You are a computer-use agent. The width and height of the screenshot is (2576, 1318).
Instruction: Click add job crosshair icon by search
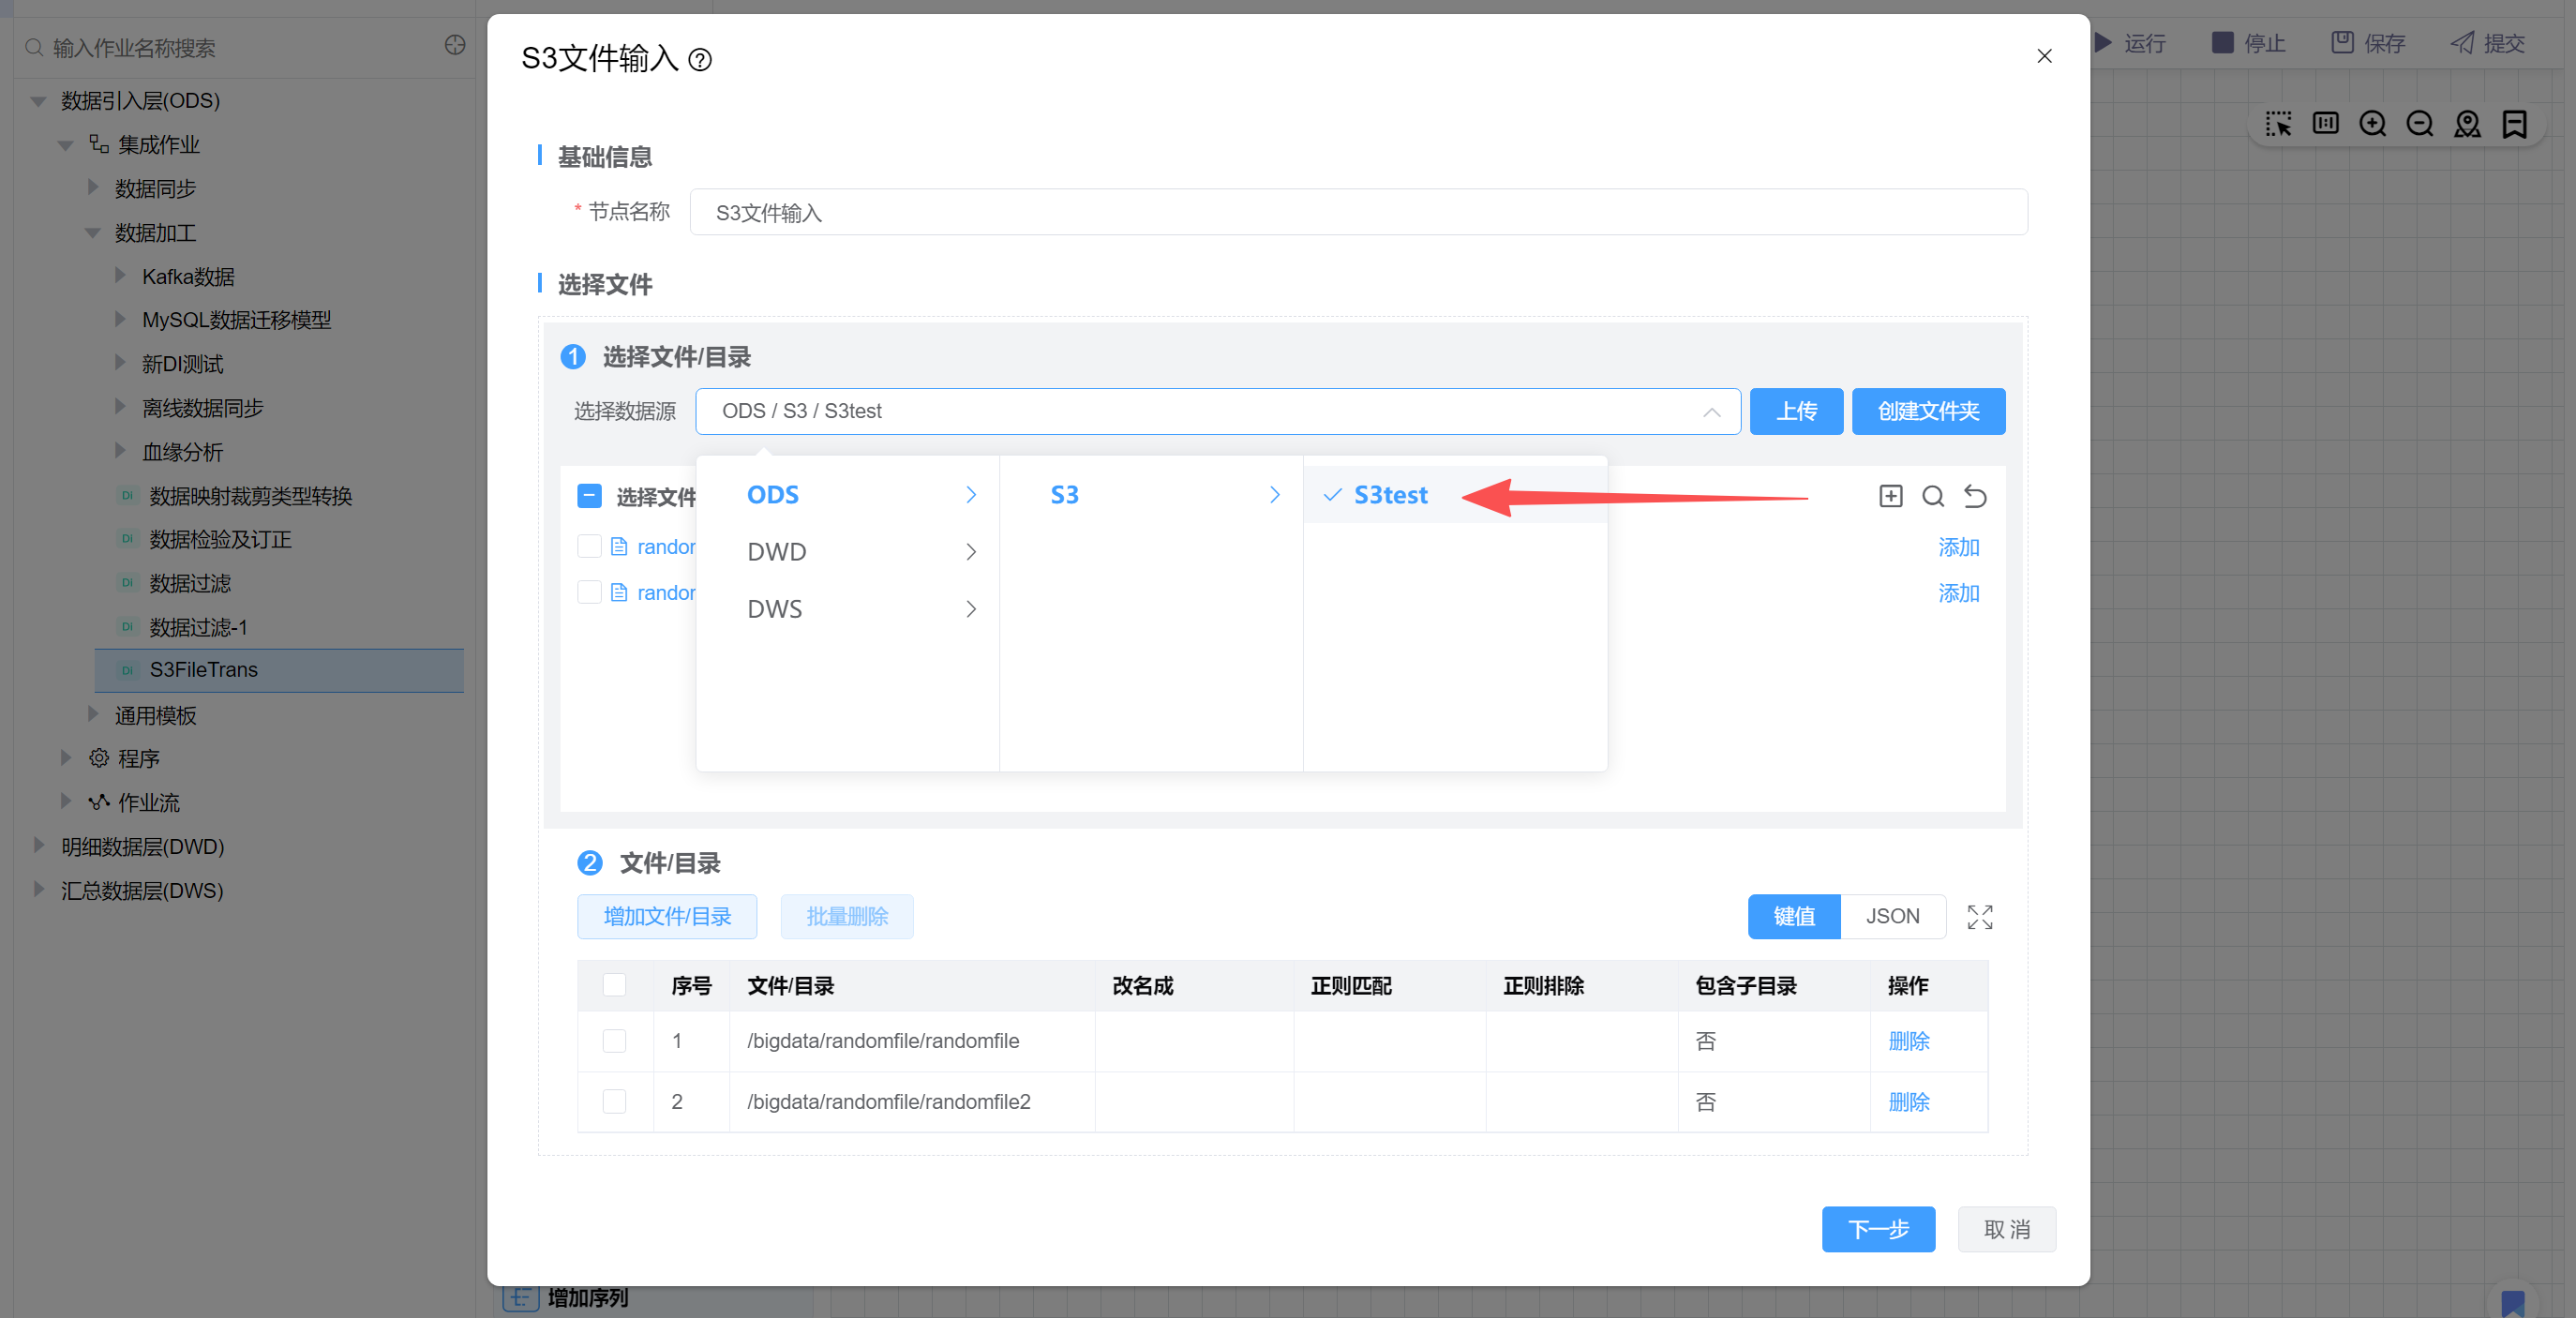(455, 45)
